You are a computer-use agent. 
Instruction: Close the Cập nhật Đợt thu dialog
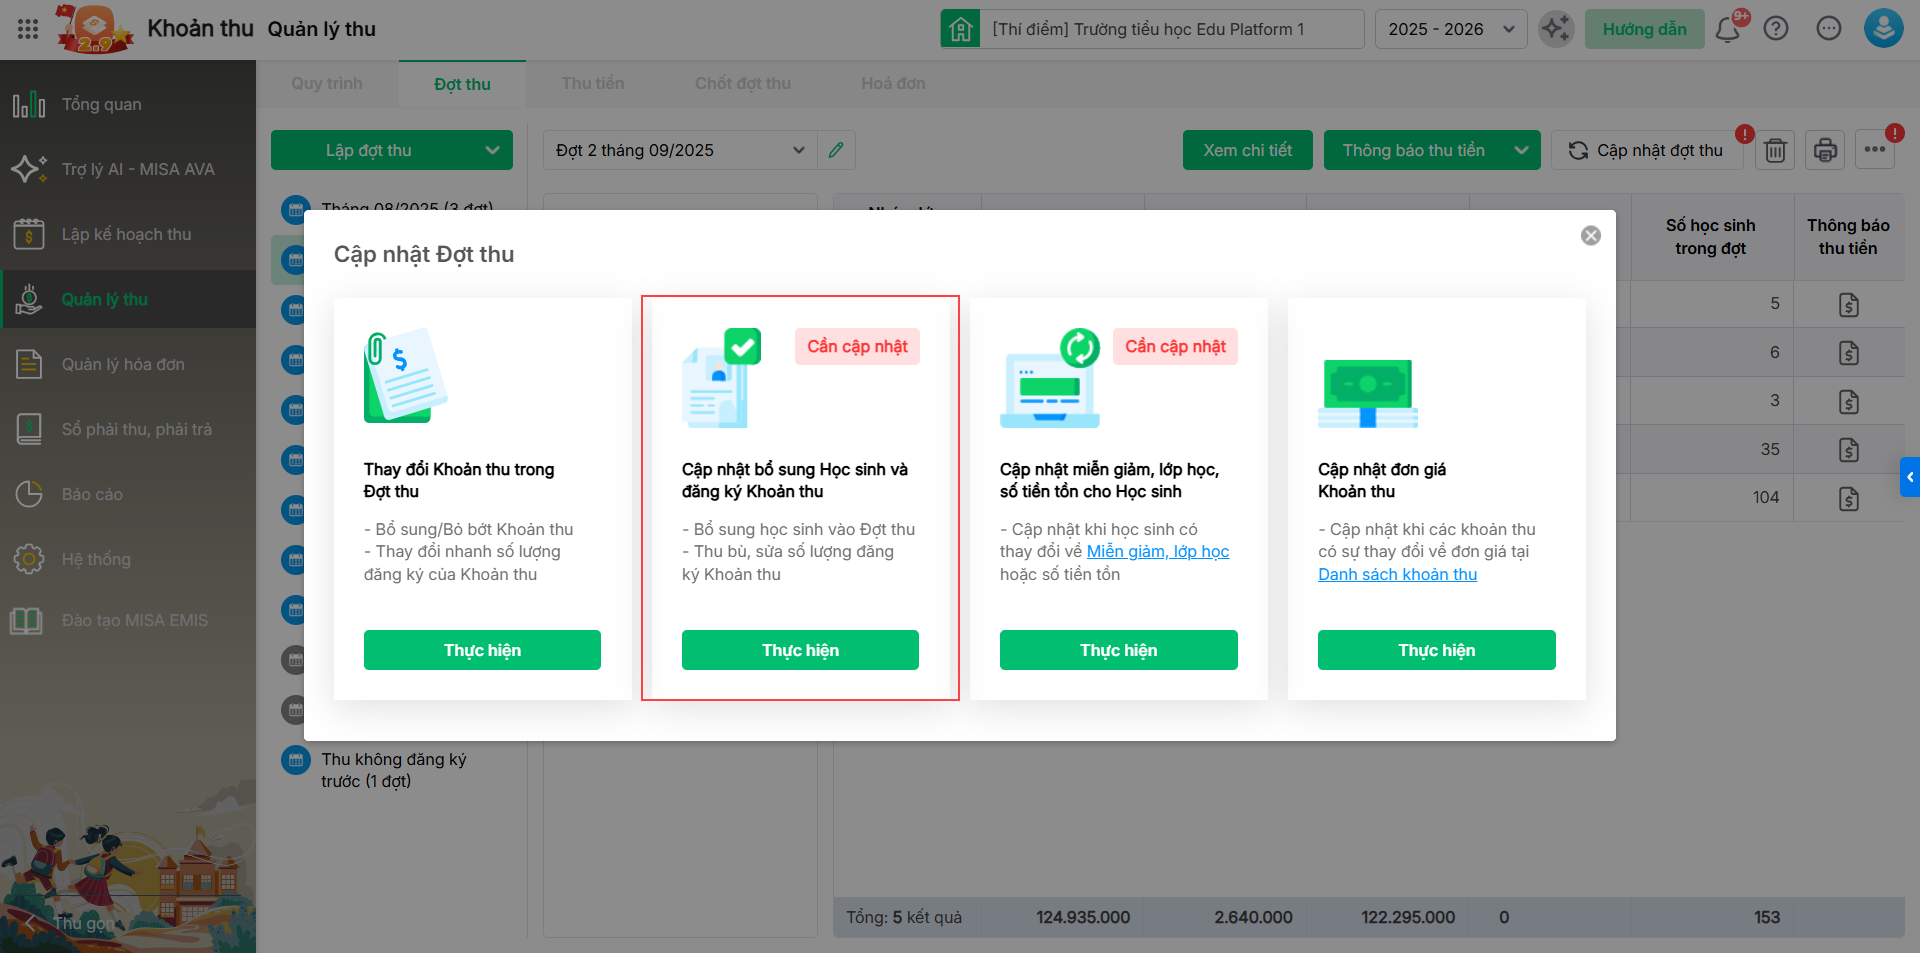1590,236
